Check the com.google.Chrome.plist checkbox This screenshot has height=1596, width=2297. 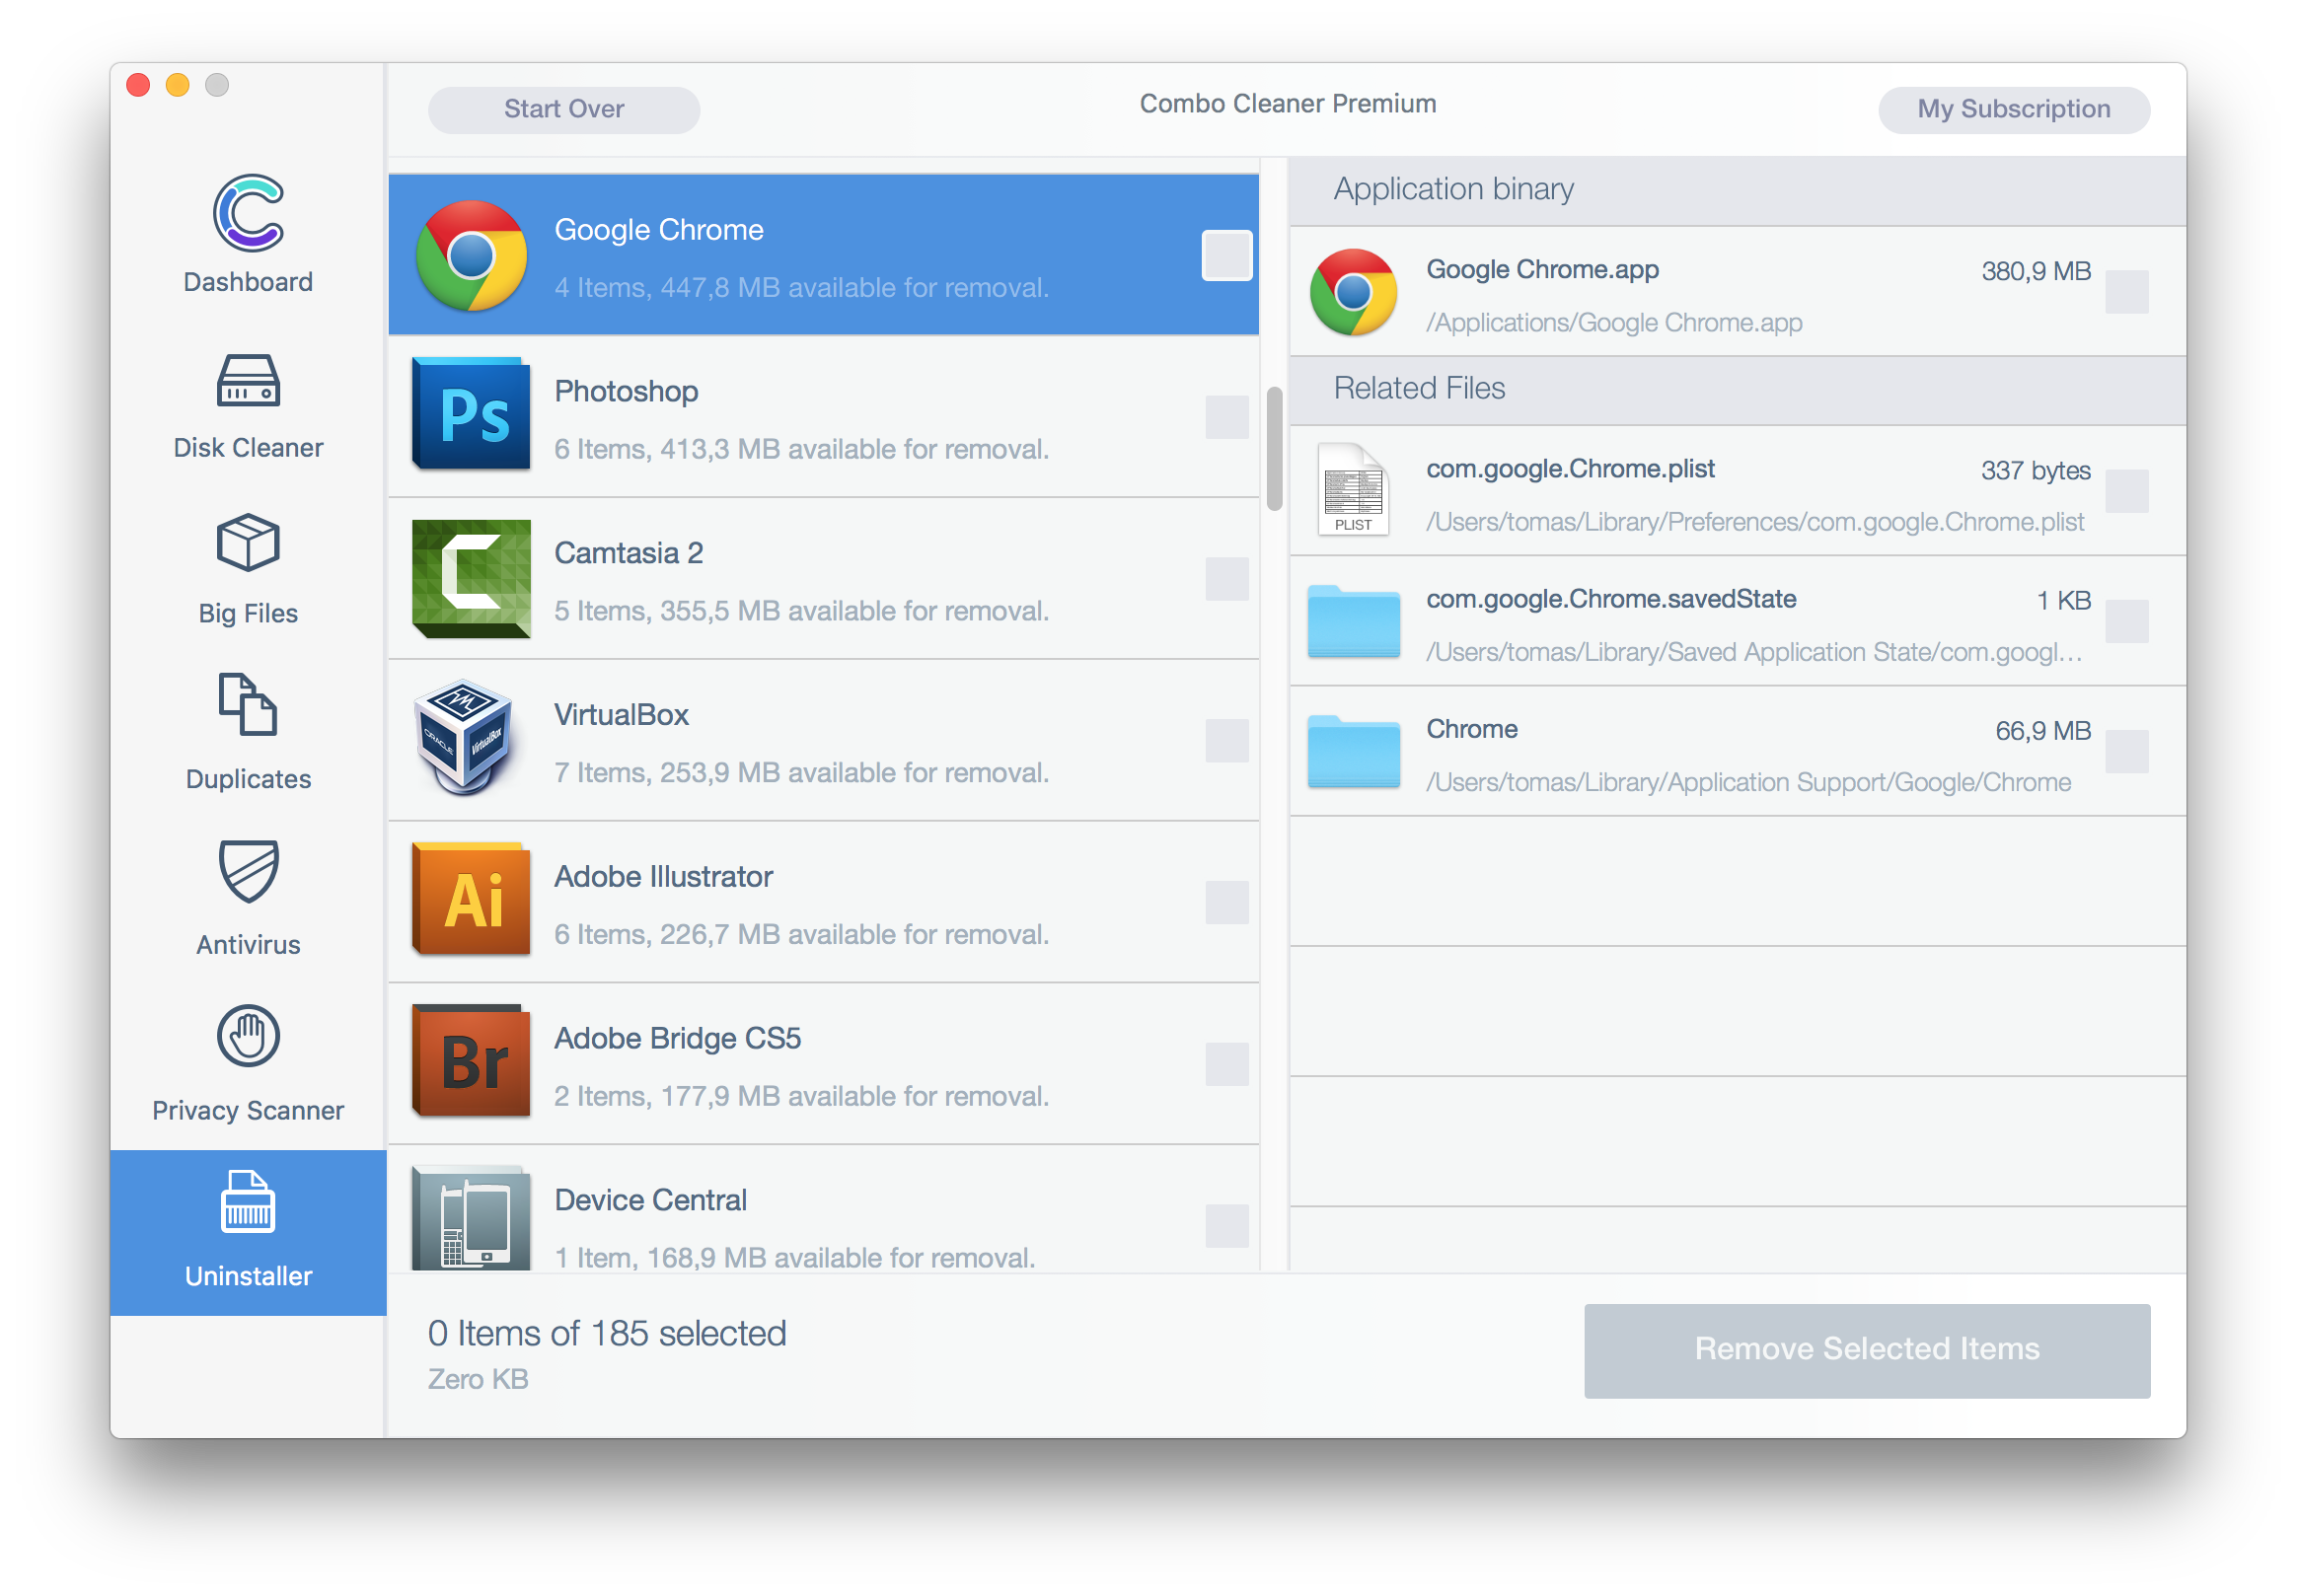click(2126, 491)
